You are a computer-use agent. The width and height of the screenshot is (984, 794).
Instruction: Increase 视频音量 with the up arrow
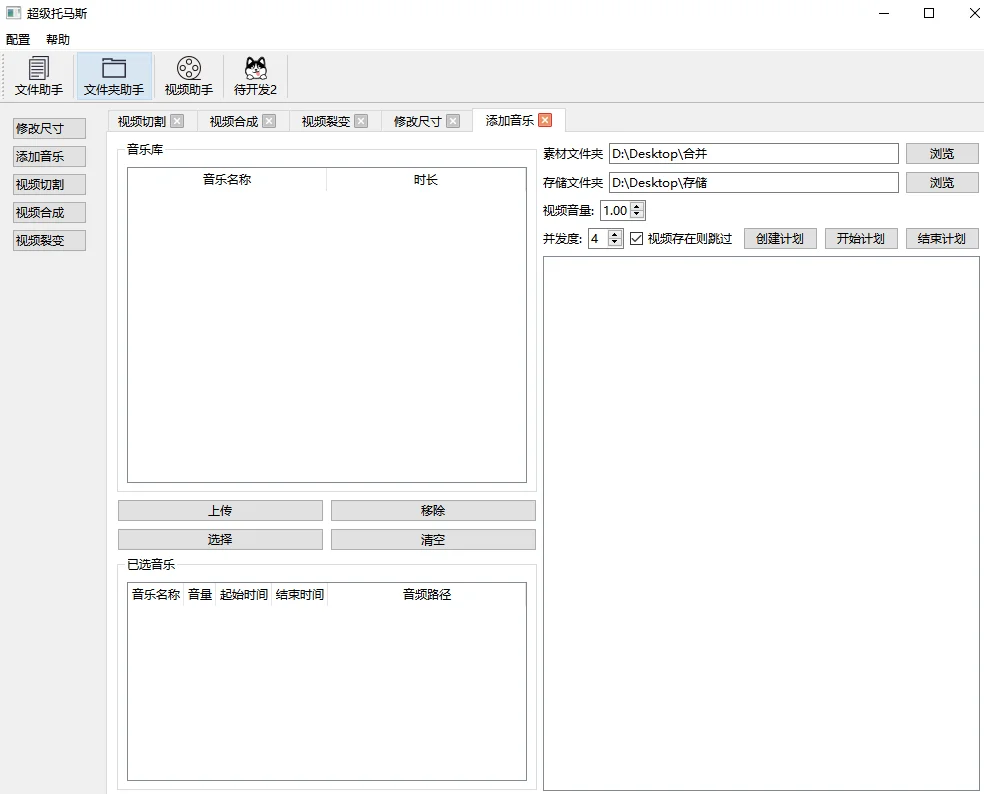(x=637, y=206)
